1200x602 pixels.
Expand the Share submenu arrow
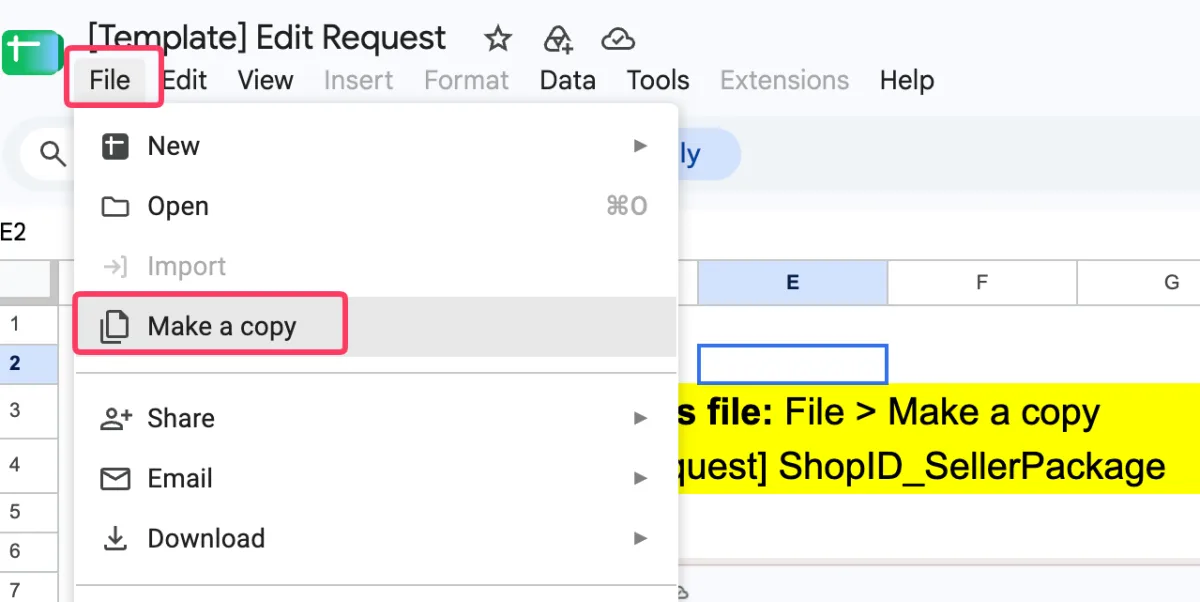[641, 419]
